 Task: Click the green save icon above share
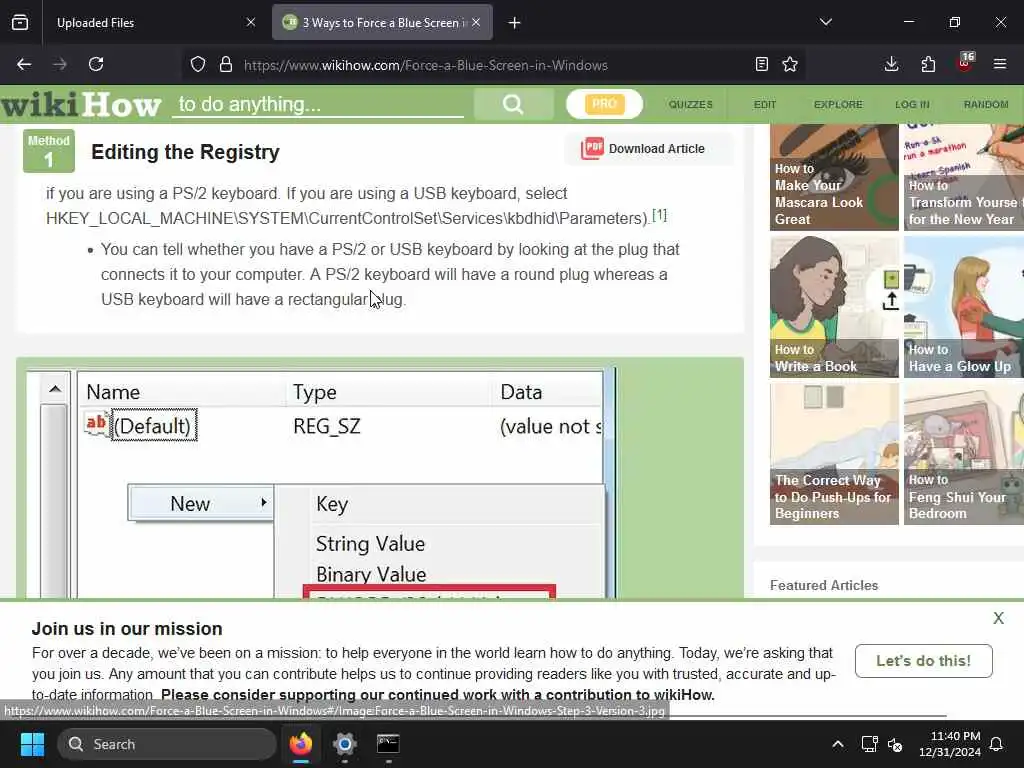click(x=891, y=280)
